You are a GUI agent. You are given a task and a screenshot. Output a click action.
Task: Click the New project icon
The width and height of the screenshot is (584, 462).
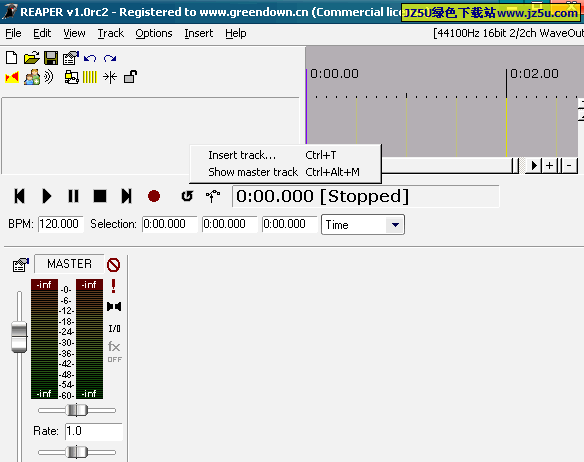[12, 58]
